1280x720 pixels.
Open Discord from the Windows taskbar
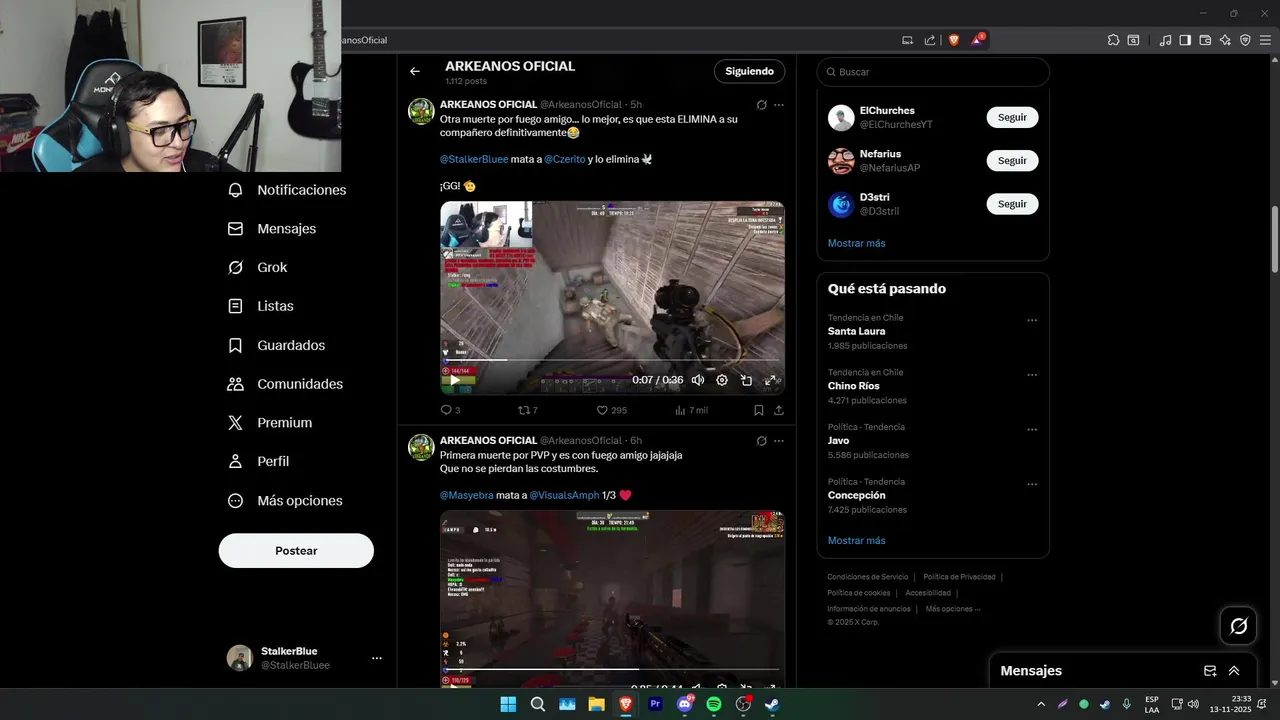pos(685,704)
